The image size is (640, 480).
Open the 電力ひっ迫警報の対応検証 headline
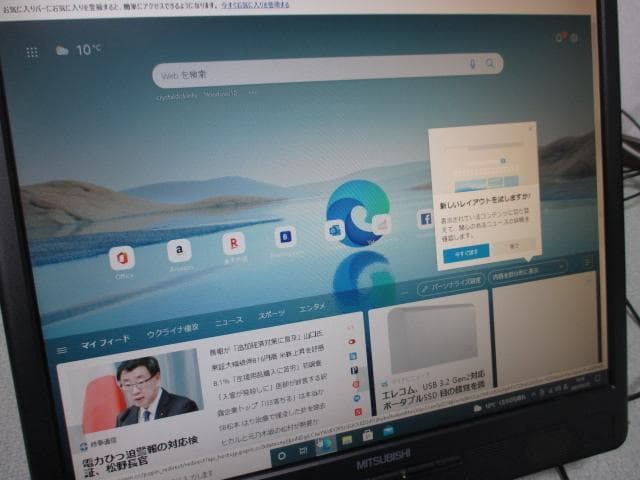point(141,455)
